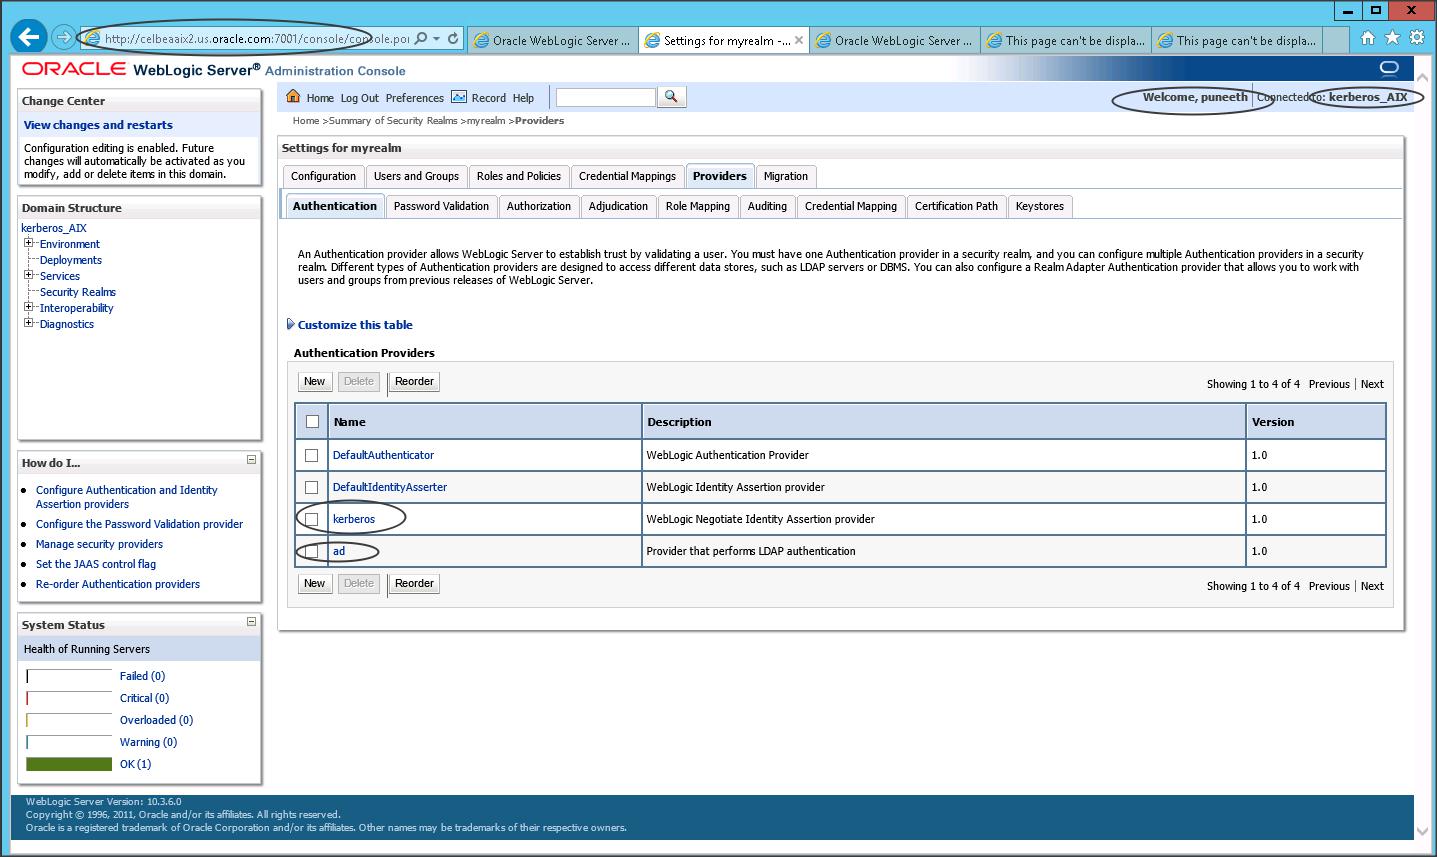Expand Customize this table section
1437x857 pixels.
click(354, 325)
